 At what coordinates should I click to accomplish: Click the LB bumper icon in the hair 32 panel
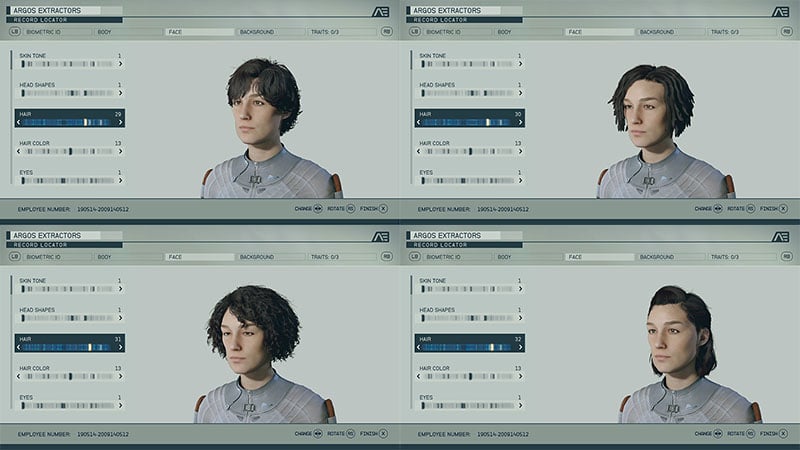click(x=414, y=257)
